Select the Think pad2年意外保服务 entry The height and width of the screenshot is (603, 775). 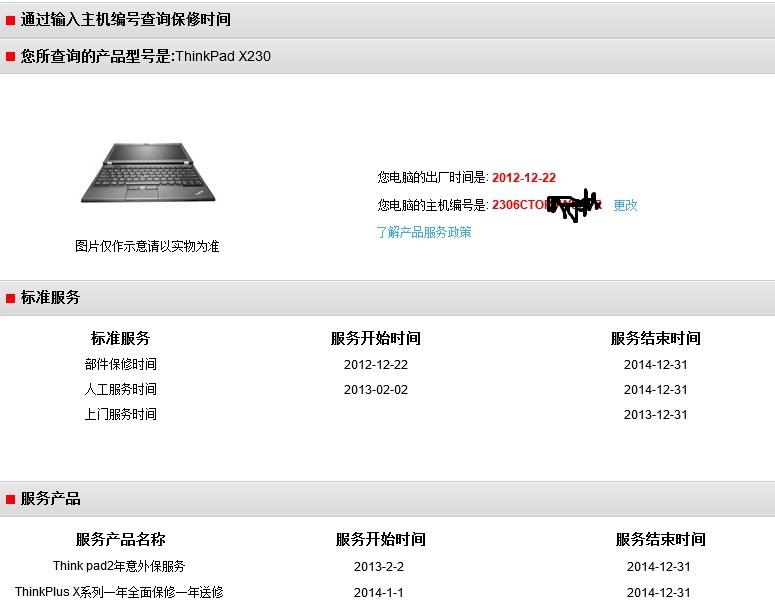119,567
